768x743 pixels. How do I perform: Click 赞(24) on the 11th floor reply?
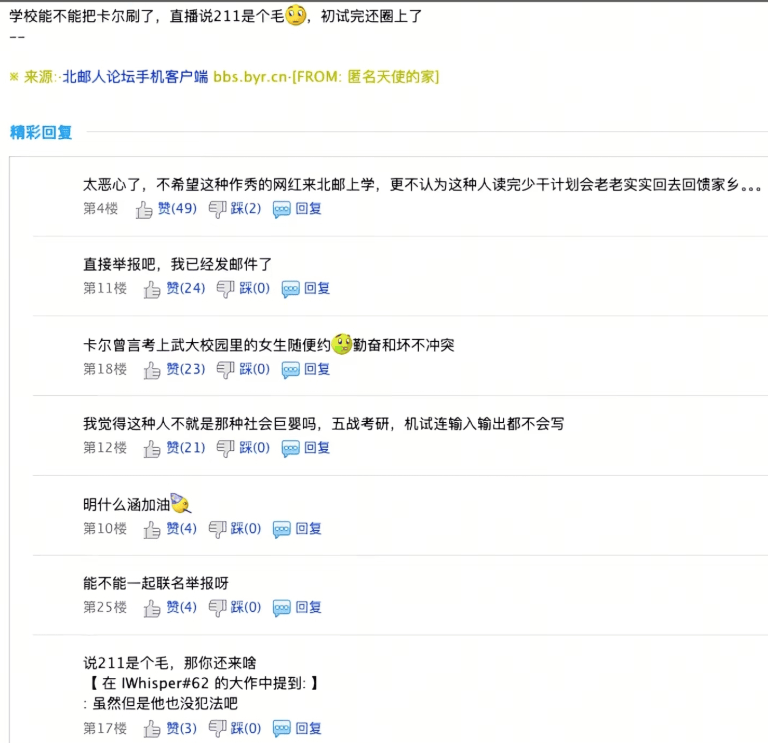coord(185,289)
